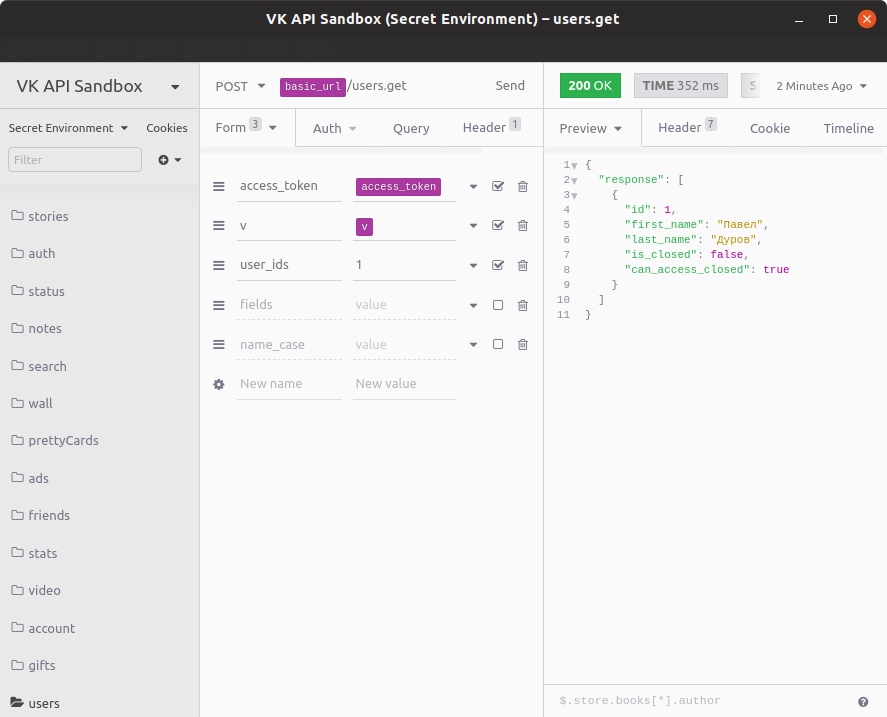Switch to the Timeline tab
Viewport: 887px width, 717px height.
[849, 128]
